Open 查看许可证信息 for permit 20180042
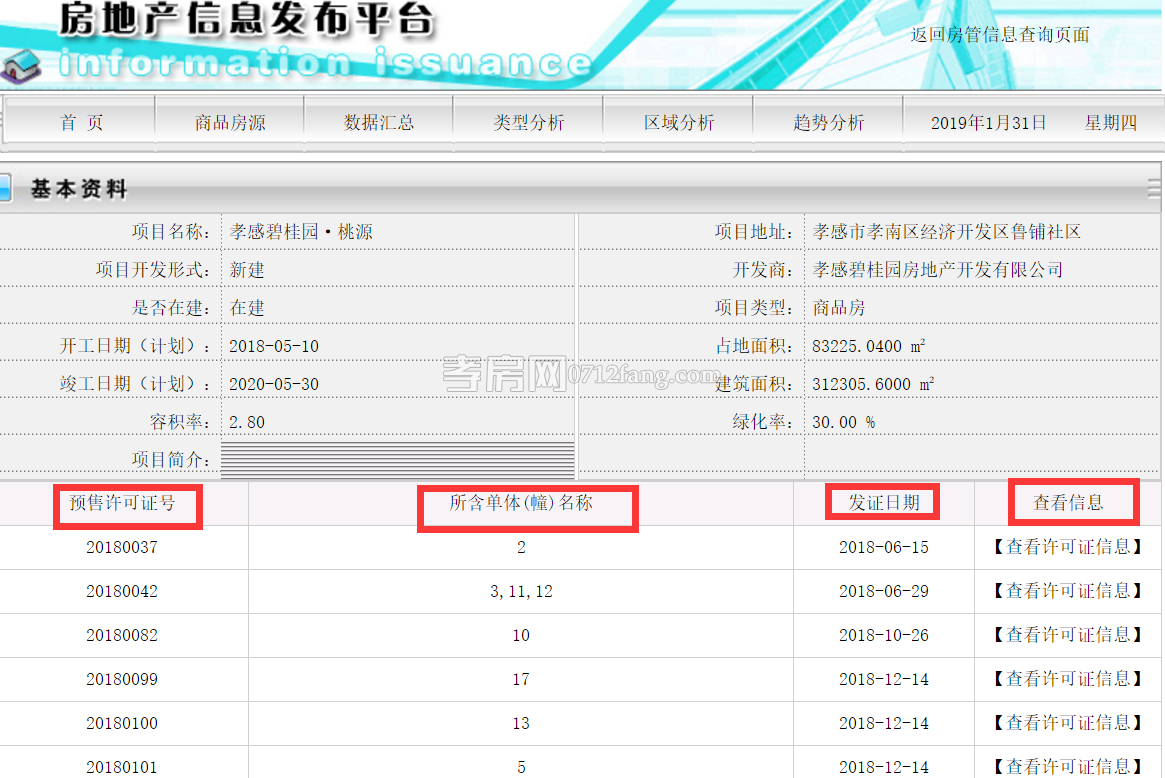This screenshot has width=1165, height=778. [1067, 591]
